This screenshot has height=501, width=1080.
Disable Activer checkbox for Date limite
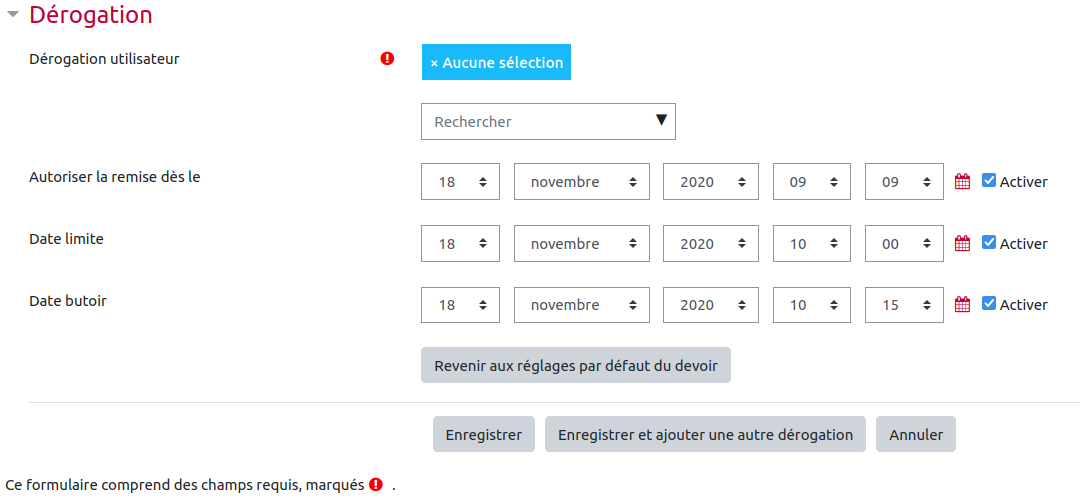[x=988, y=243]
